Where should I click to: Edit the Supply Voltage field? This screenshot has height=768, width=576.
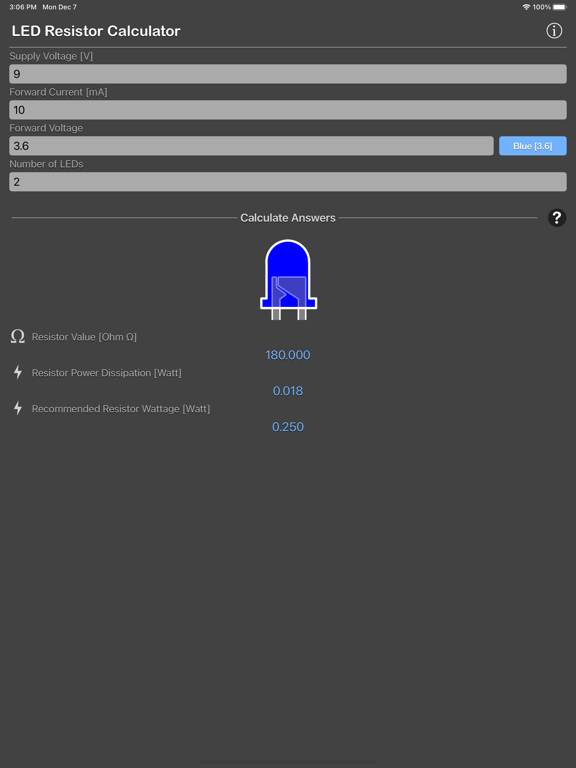click(x=288, y=74)
